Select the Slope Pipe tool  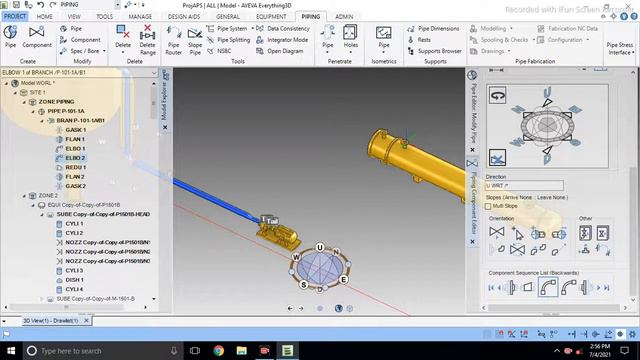[195, 41]
